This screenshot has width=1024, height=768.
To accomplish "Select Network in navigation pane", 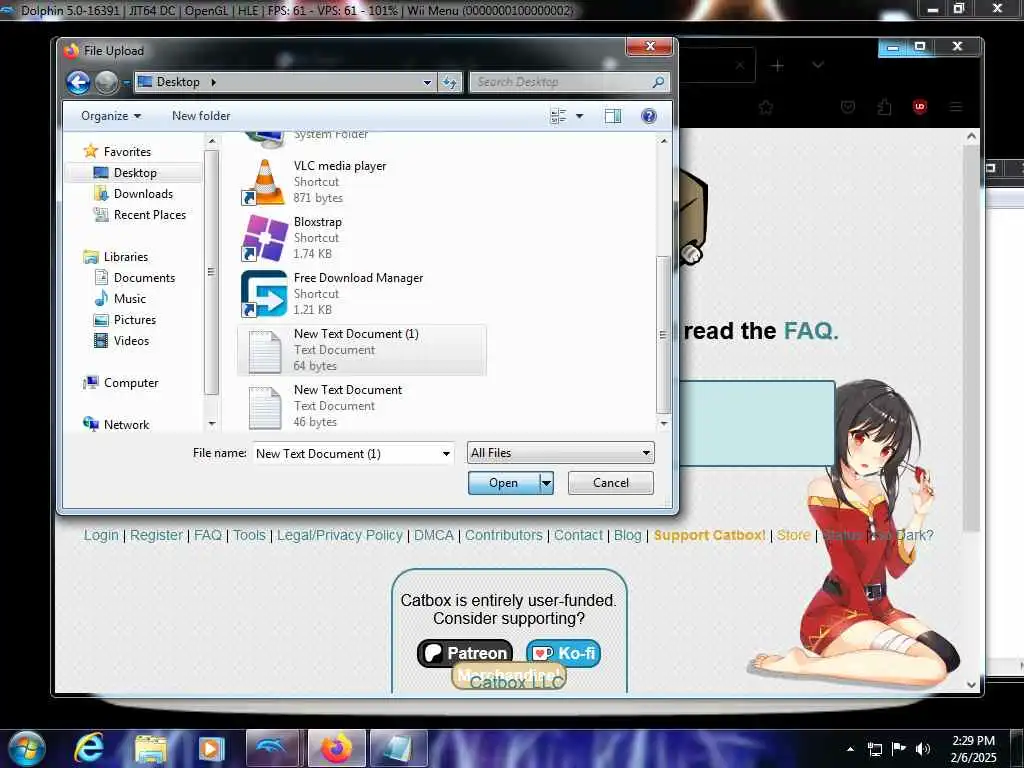I will 125,425.
